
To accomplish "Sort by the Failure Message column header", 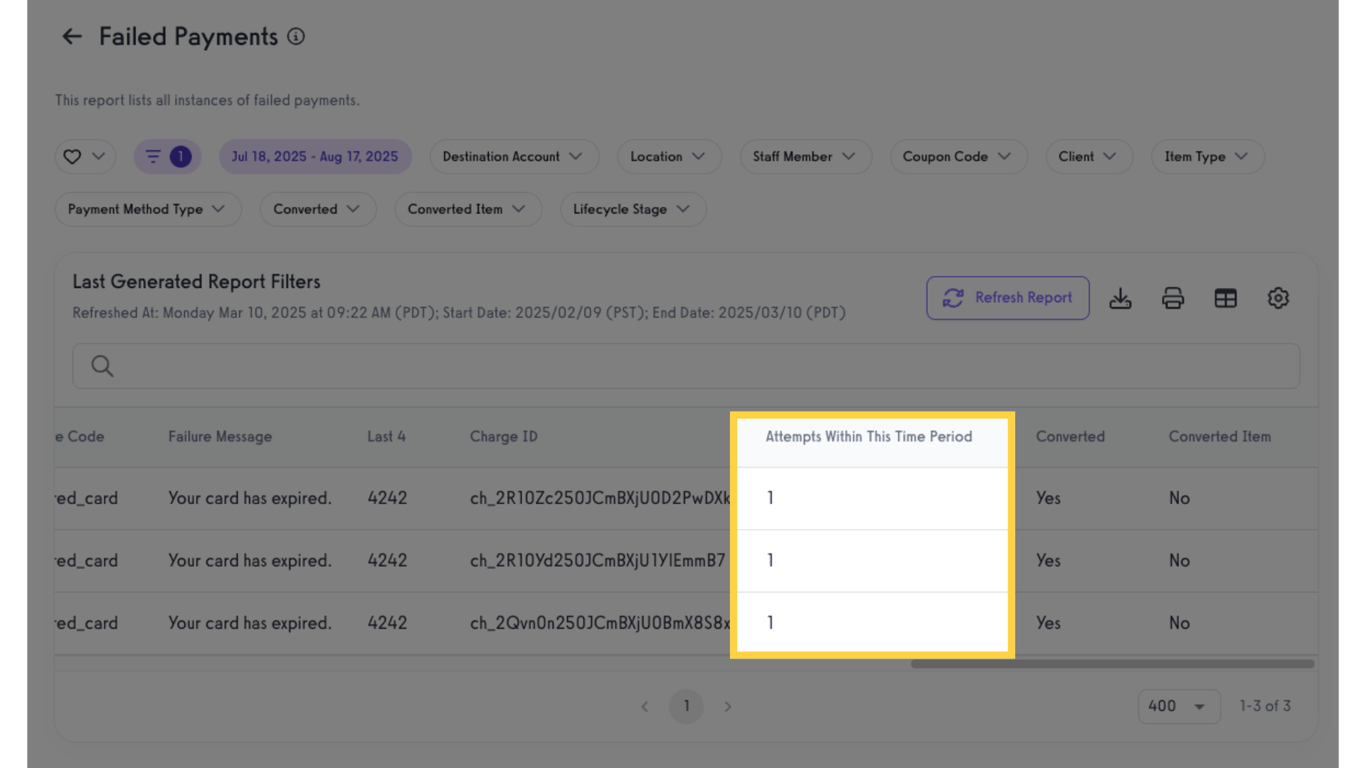I will tap(220, 437).
